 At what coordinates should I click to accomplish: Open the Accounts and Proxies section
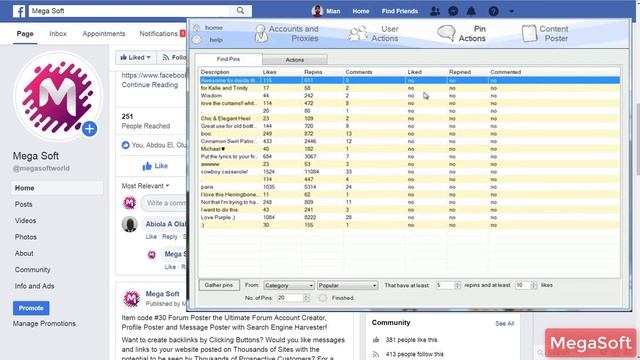(287, 33)
